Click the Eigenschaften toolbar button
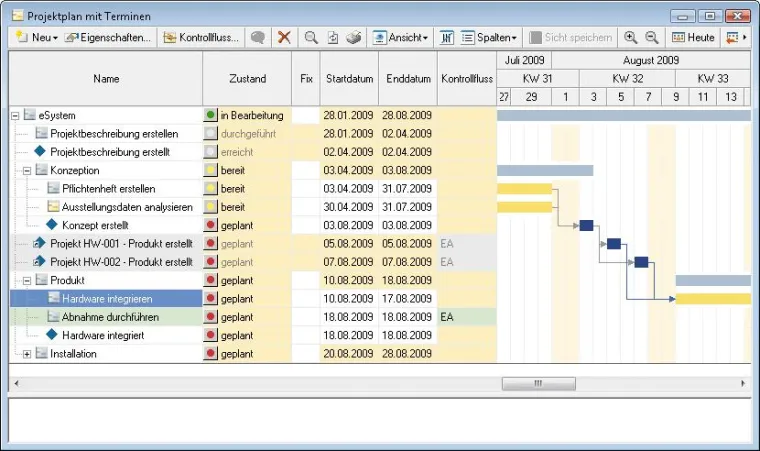The width and height of the screenshot is (760, 451). (x=108, y=37)
